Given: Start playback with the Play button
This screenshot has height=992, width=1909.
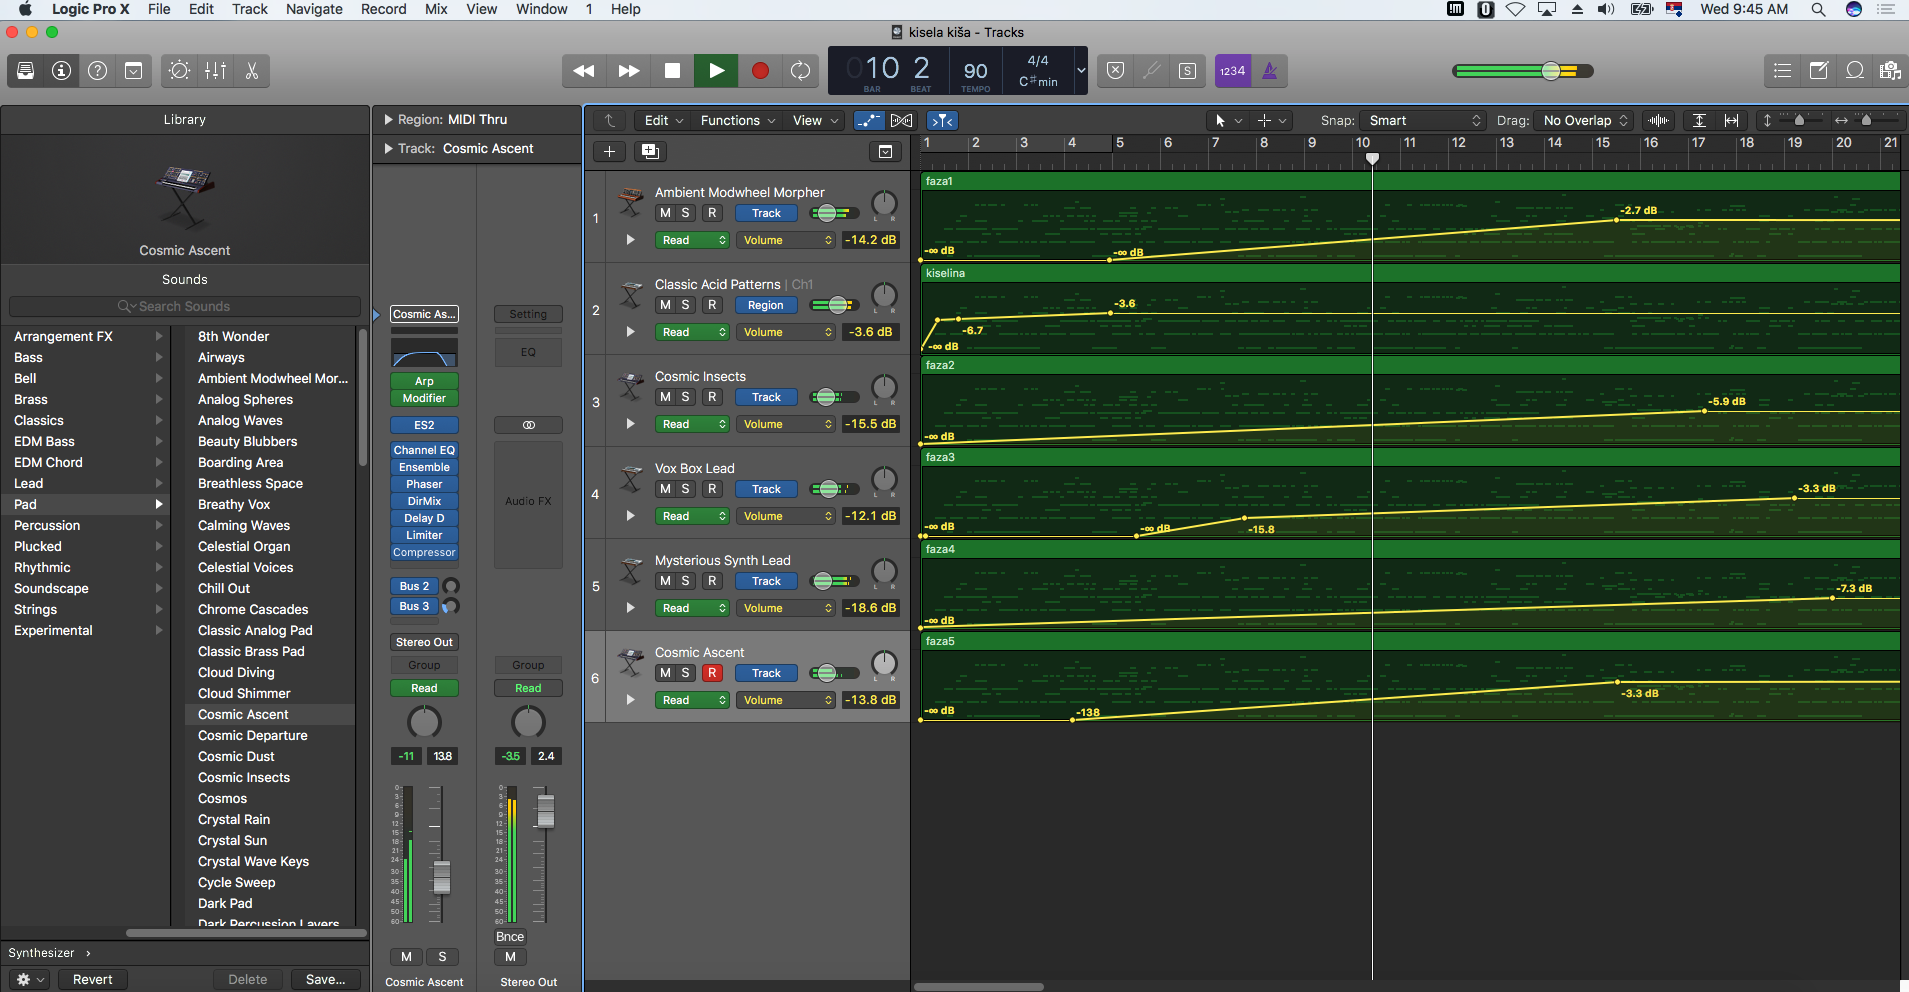Looking at the screenshot, I should tap(716, 71).
